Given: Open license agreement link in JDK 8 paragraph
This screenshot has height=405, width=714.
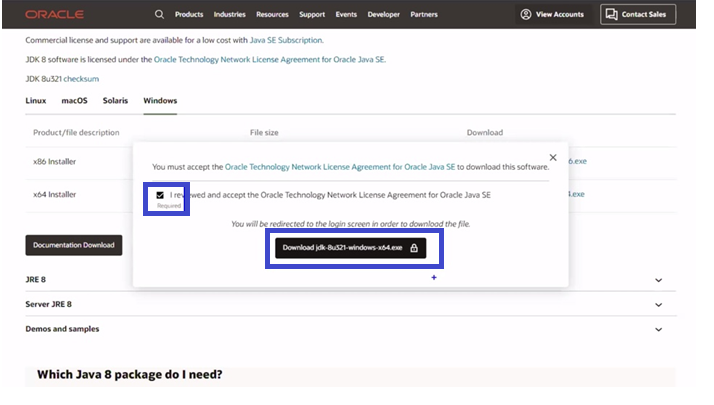Looking at the screenshot, I should [x=269, y=60].
